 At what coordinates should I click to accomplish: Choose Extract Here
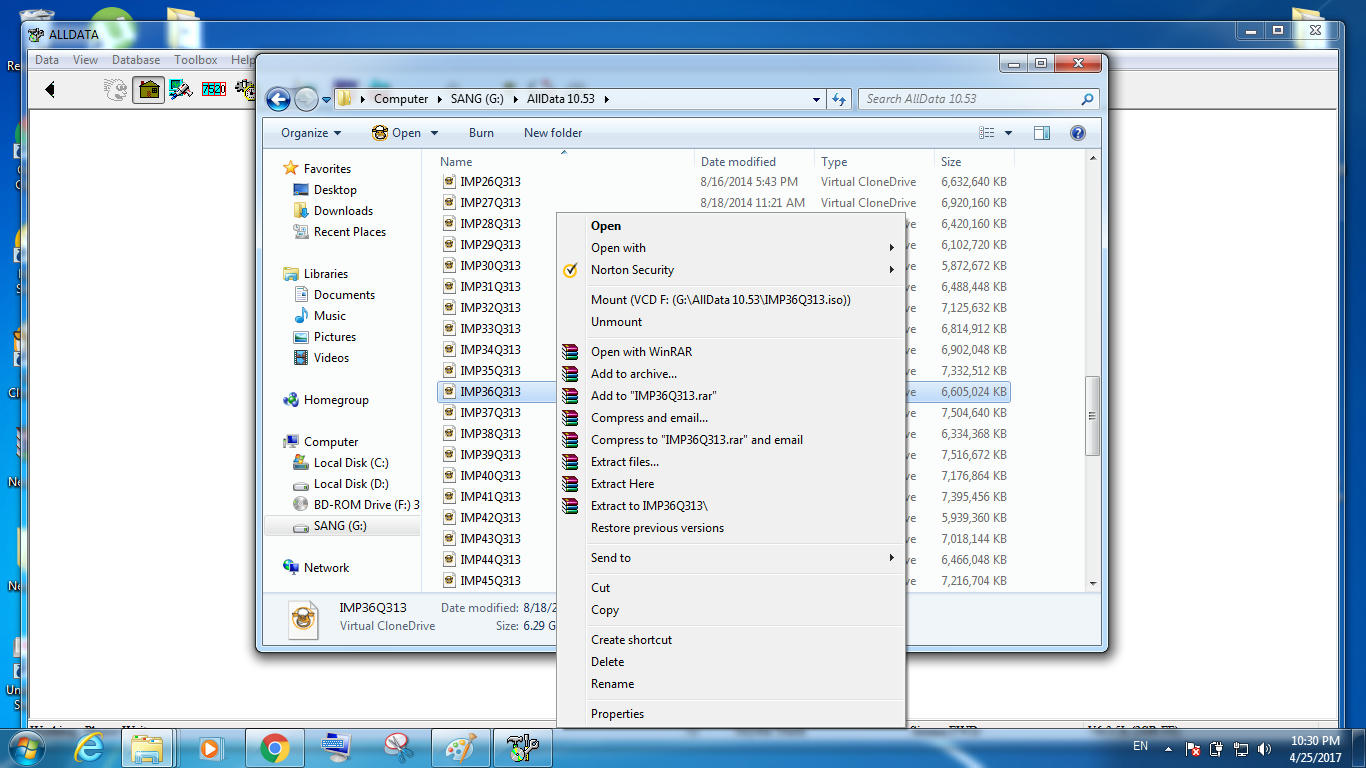click(x=731, y=484)
